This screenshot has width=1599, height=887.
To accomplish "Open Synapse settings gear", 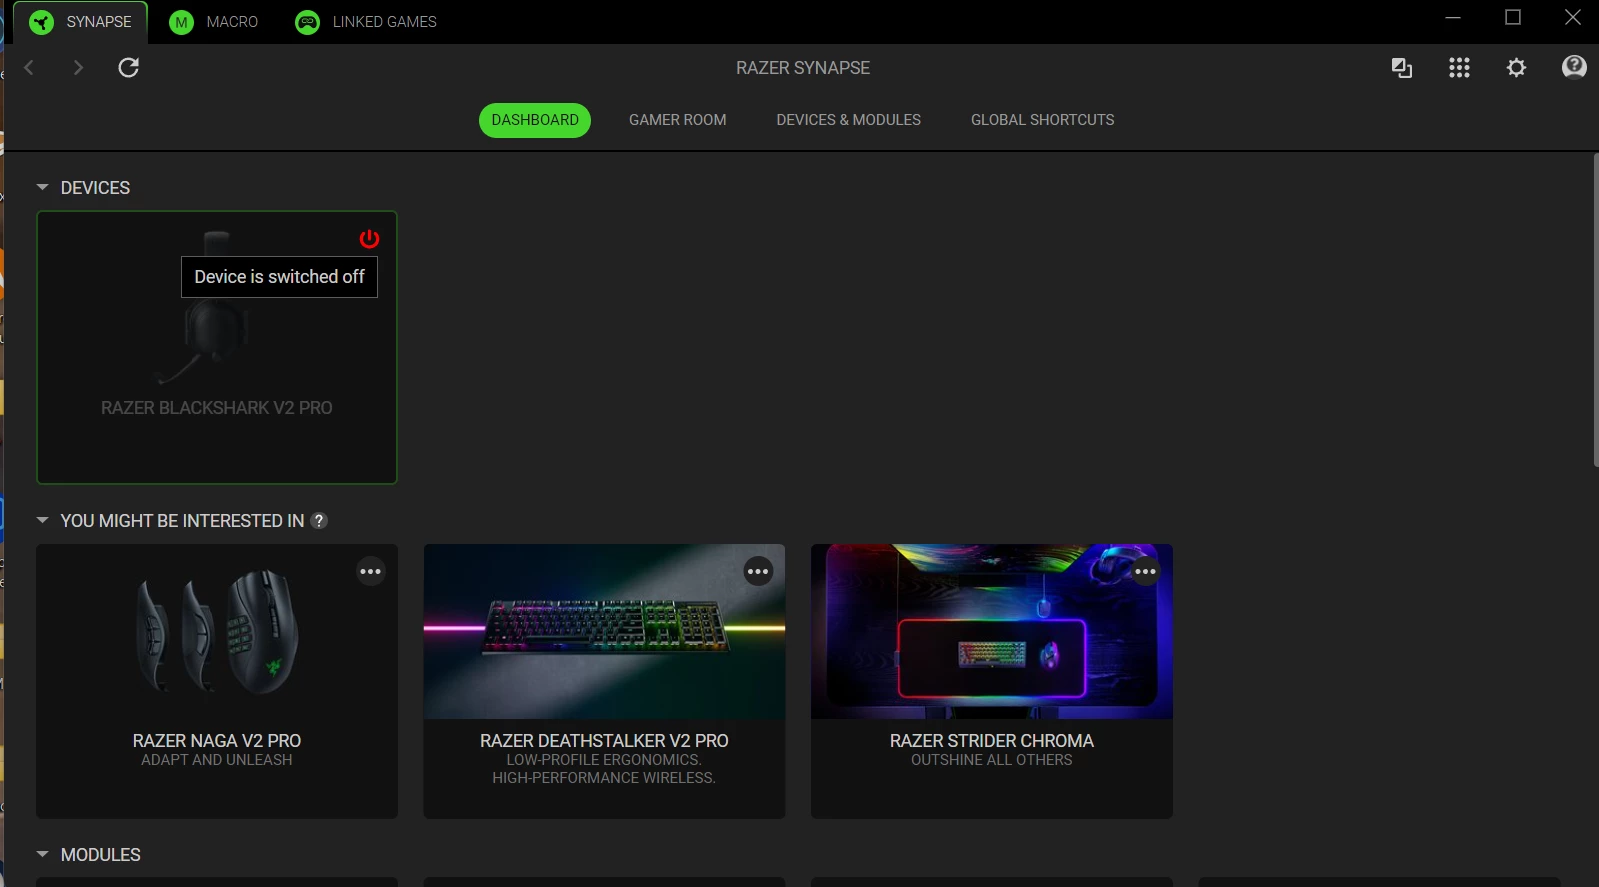I will 1516,67.
